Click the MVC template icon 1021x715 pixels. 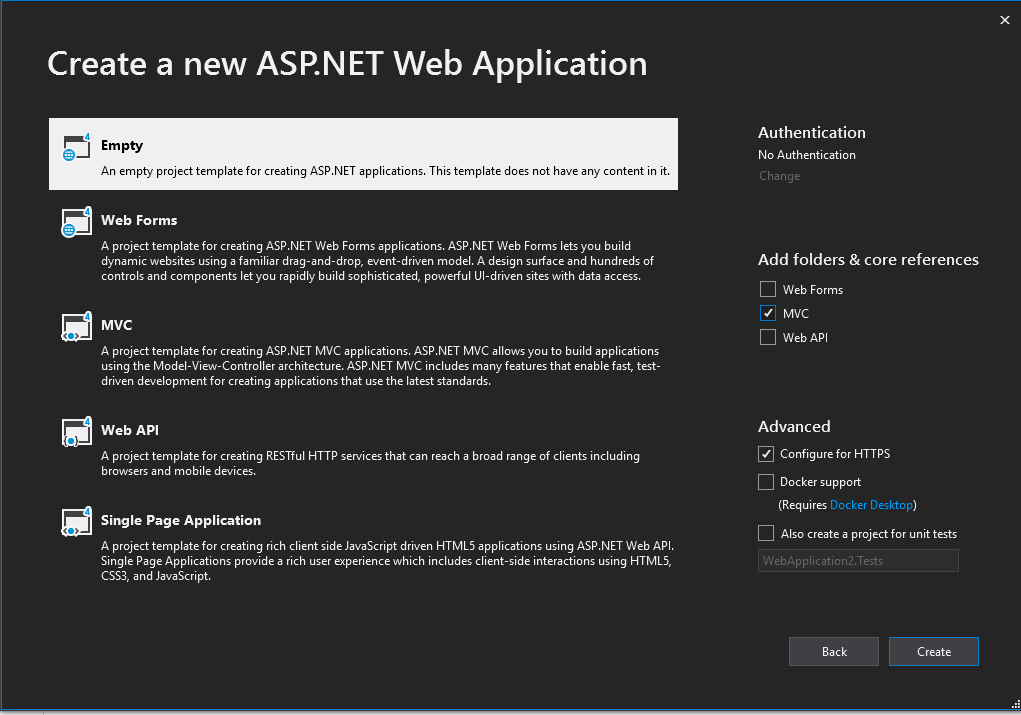pyautogui.click(x=76, y=327)
